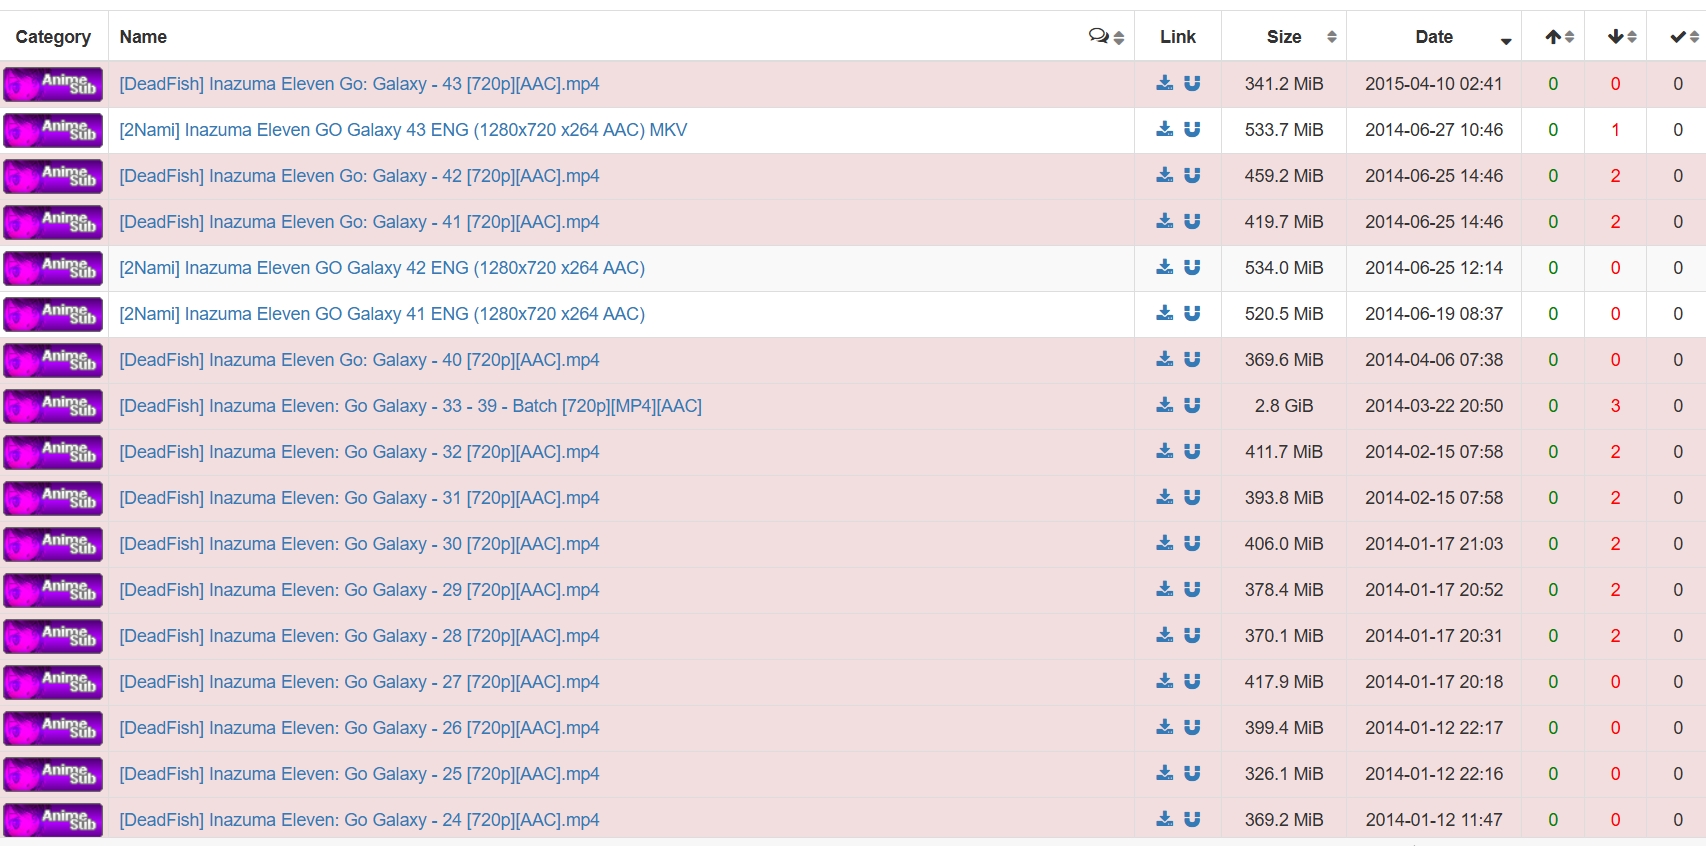Screen dimensions: 1706x846
Task: Open DeadFish Go Galaxy - 32 link
Action: coord(359,452)
